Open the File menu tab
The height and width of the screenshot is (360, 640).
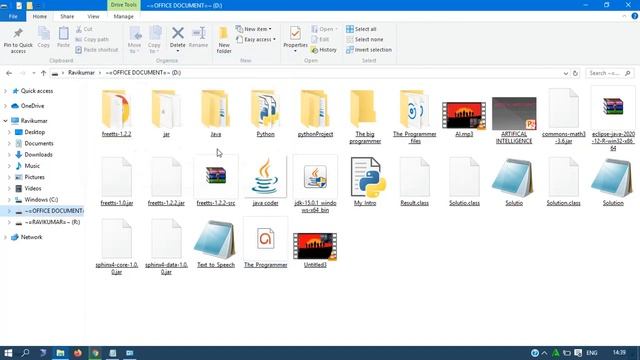(13, 16)
